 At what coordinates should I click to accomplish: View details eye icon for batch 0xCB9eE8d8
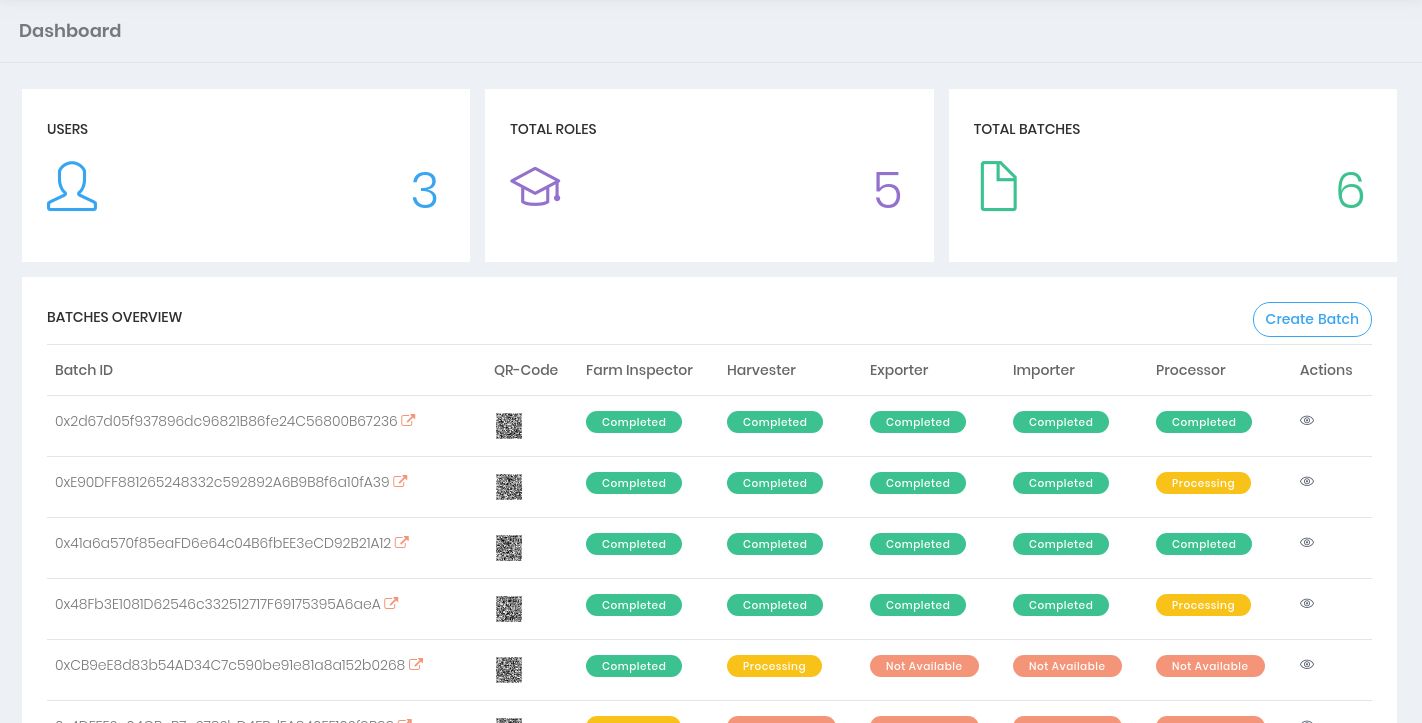(x=1307, y=665)
